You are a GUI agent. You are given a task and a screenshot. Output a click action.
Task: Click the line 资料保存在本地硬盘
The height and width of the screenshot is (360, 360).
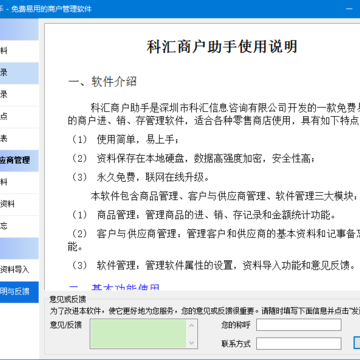pos(192,159)
